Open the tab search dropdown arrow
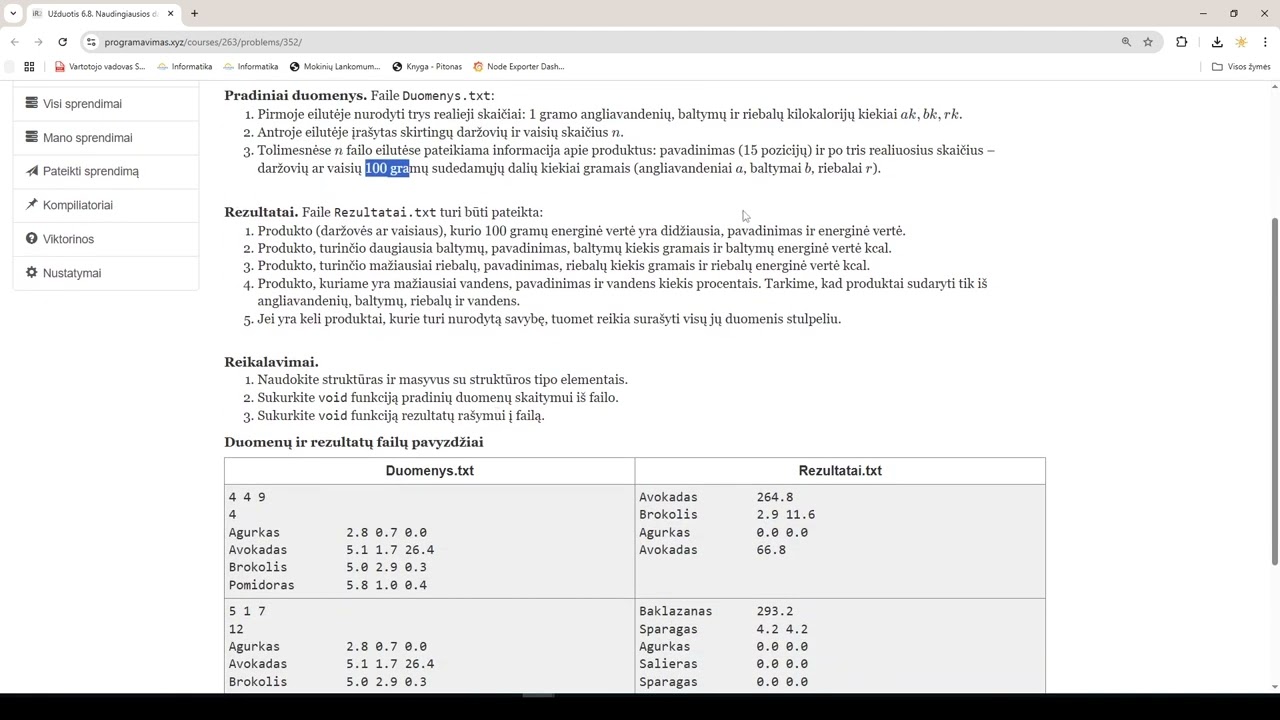Viewport: 1280px width, 720px height. tap(13, 13)
